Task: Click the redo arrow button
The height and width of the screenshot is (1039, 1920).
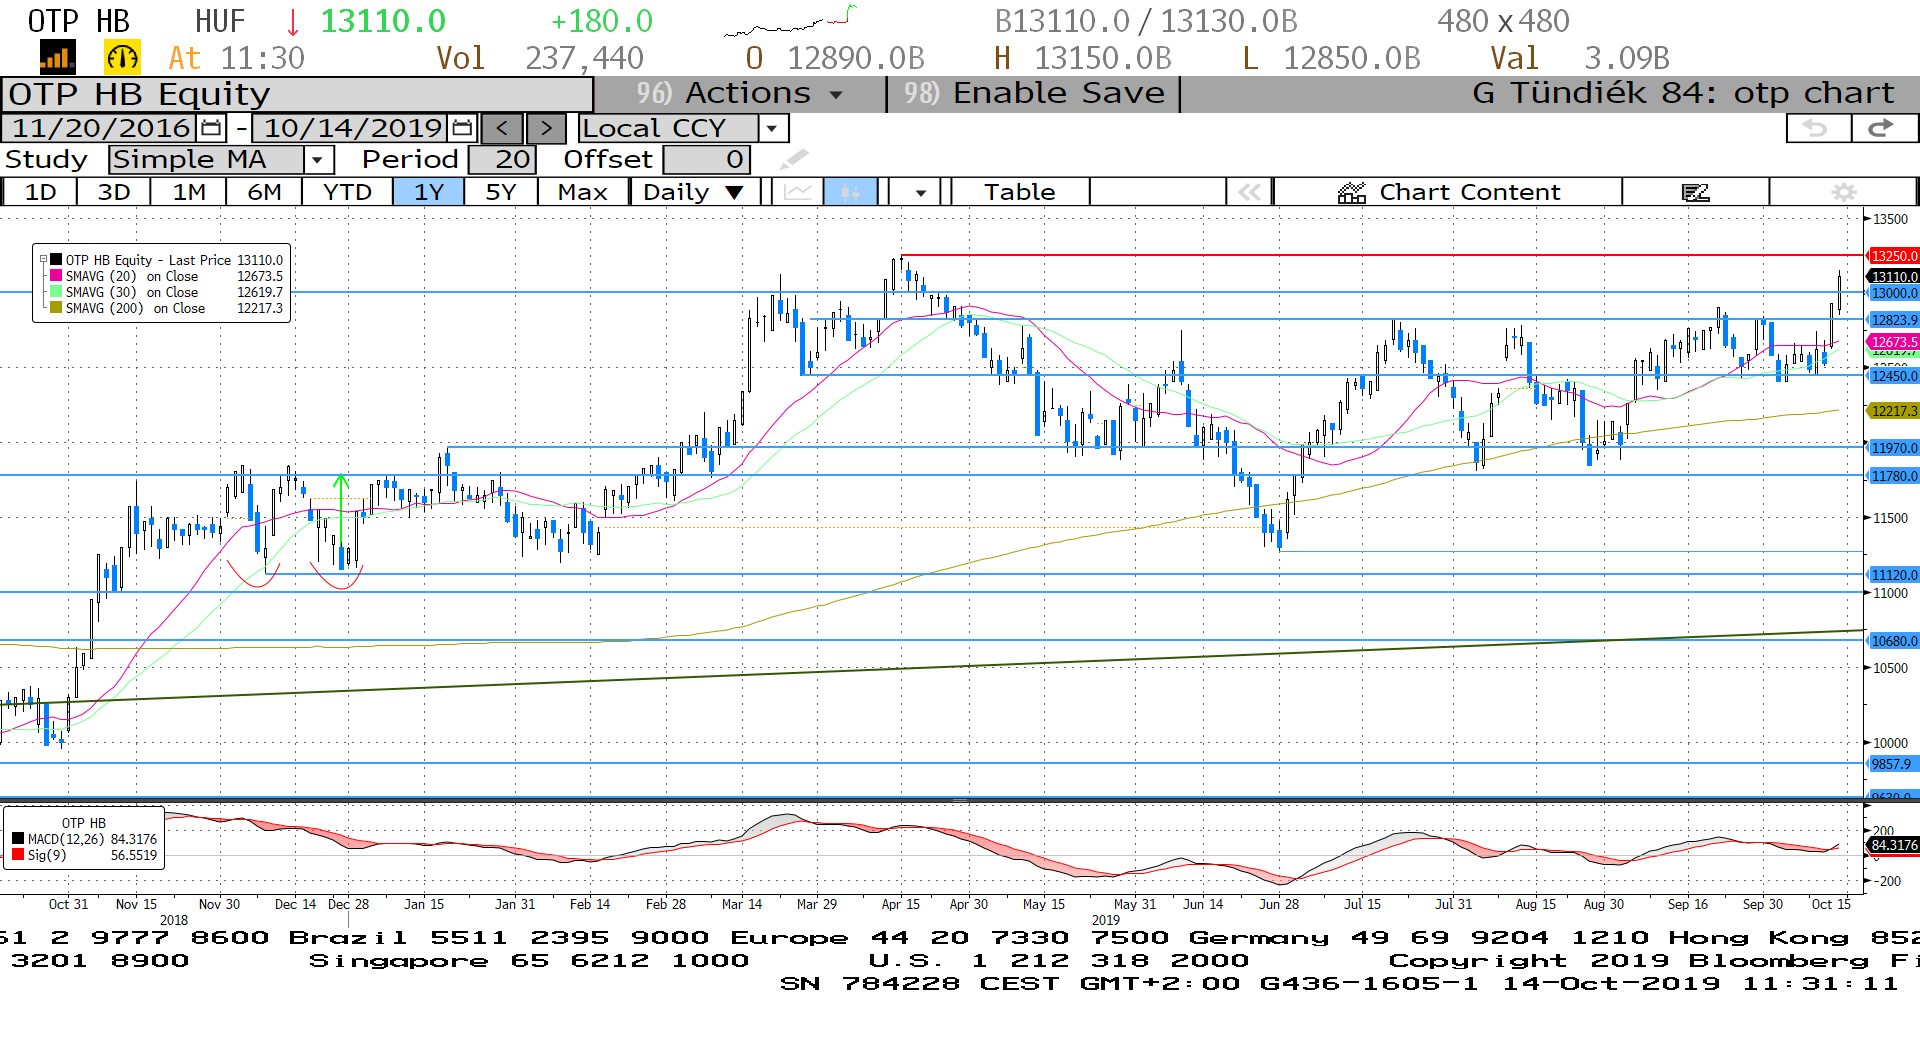Action: [x=1883, y=128]
